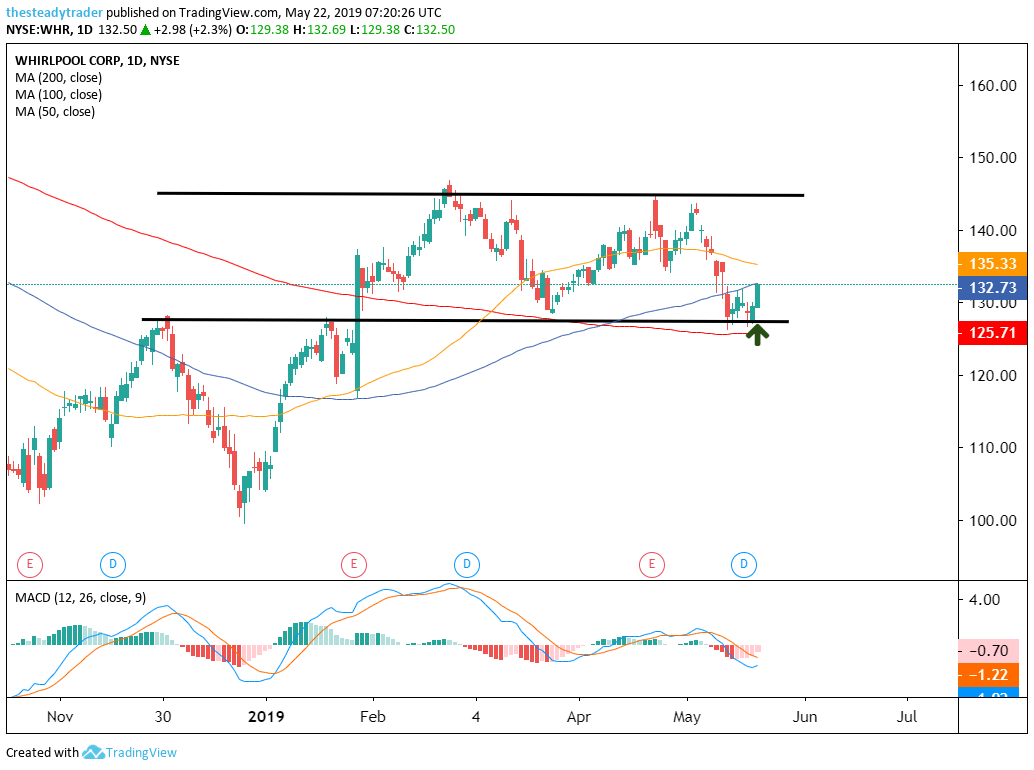Click the WHIRLPOOL CORP, 1D, NYSE title
This screenshot has width=1034, height=770.
click(98, 61)
